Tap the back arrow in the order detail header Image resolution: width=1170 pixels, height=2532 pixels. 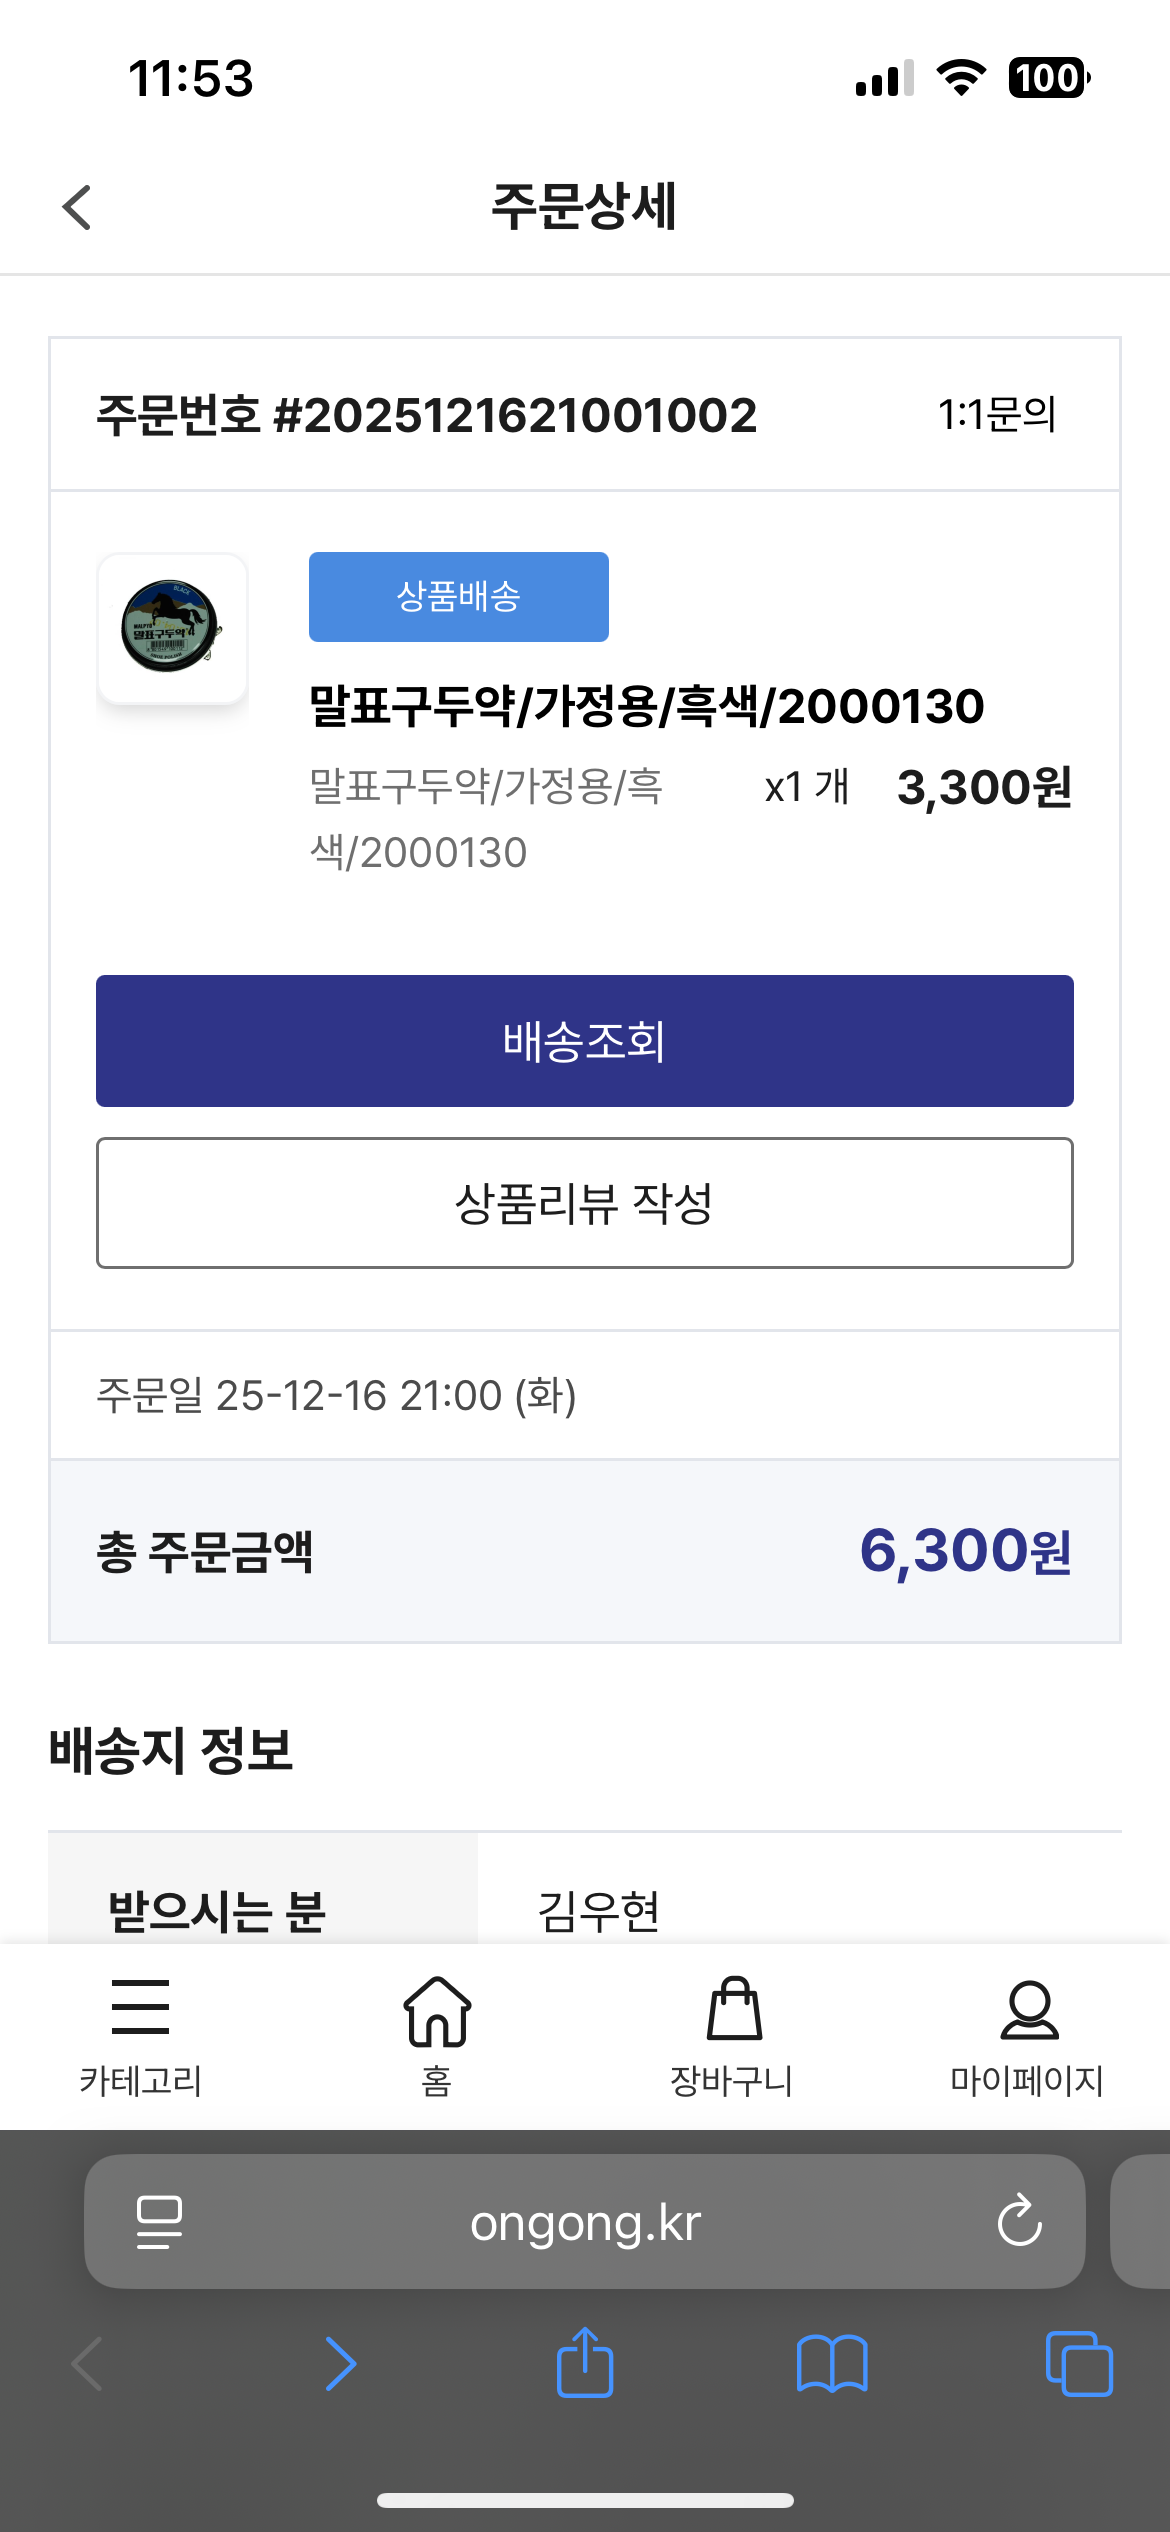77,207
